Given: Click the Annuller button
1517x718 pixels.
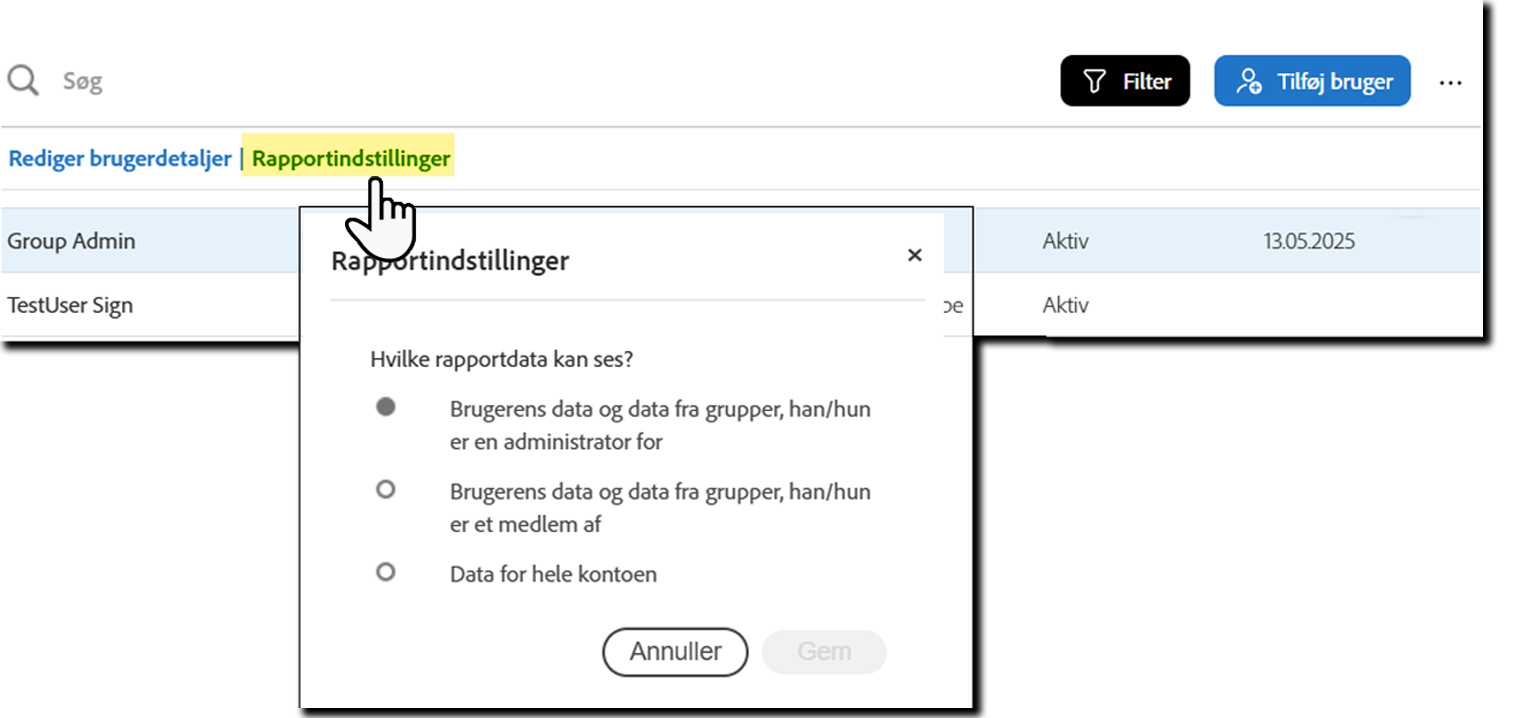Looking at the screenshot, I should click(x=674, y=651).
